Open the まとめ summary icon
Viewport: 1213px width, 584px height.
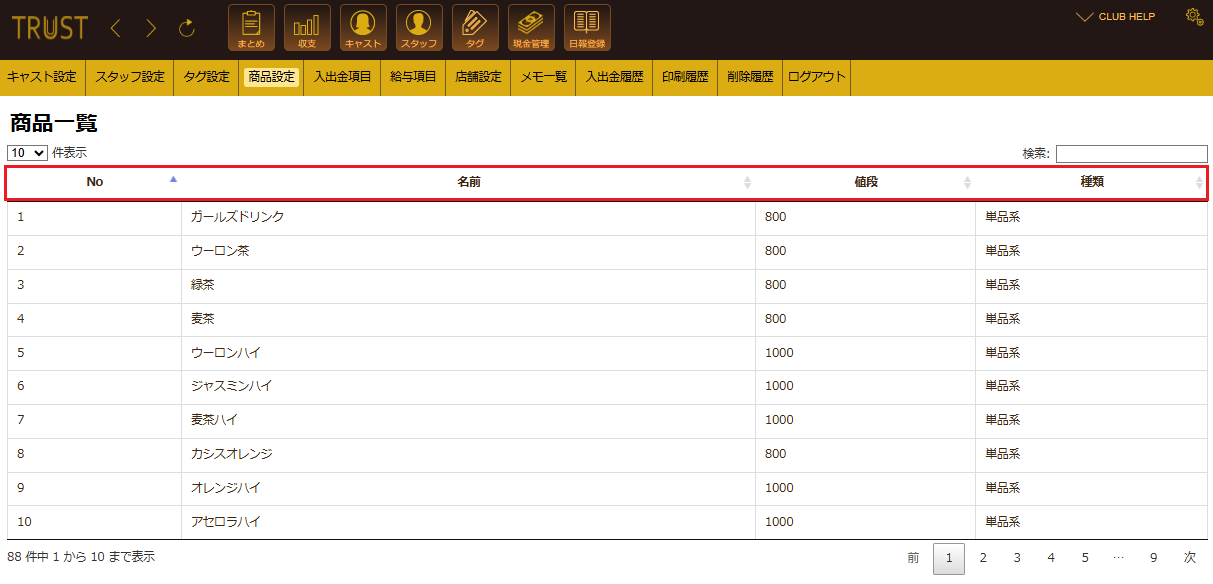coord(251,28)
